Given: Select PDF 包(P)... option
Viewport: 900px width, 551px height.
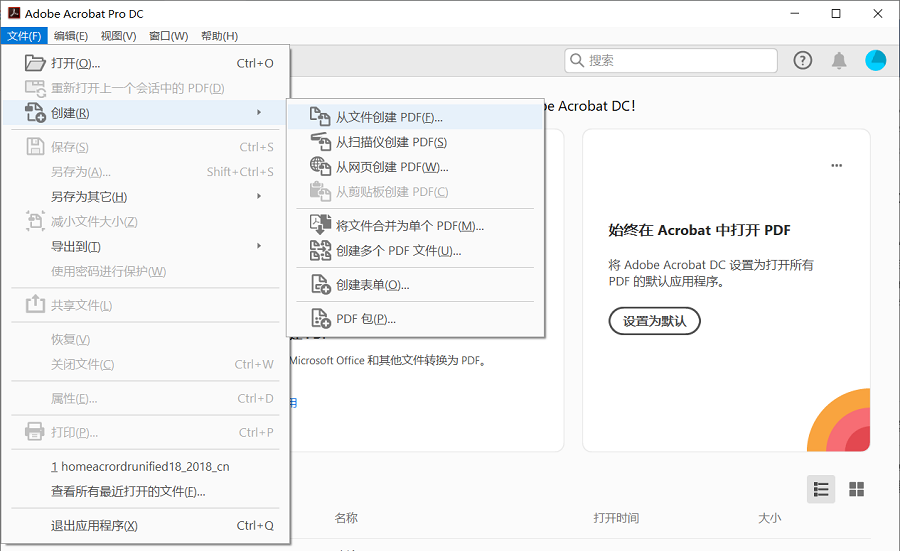Looking at the screenshot, I should (x=415, y=319).
